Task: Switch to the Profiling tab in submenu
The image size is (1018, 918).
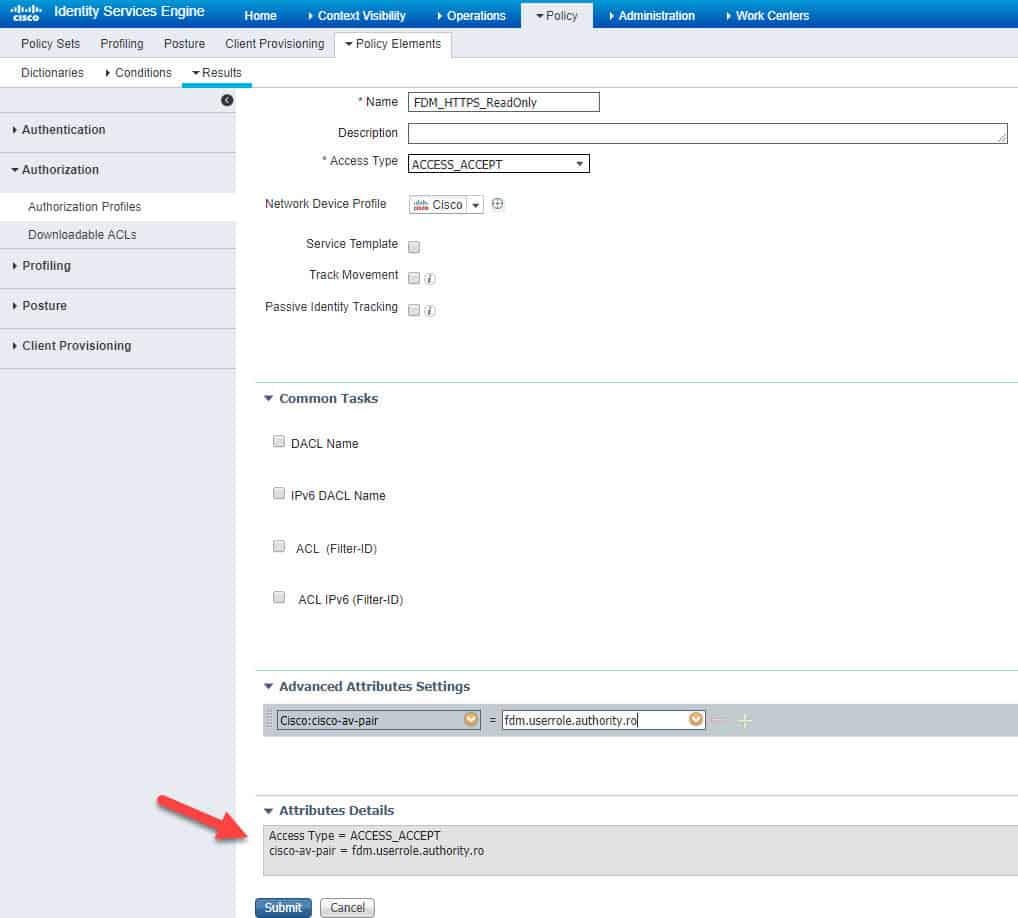Action: [x=122, y=43]
